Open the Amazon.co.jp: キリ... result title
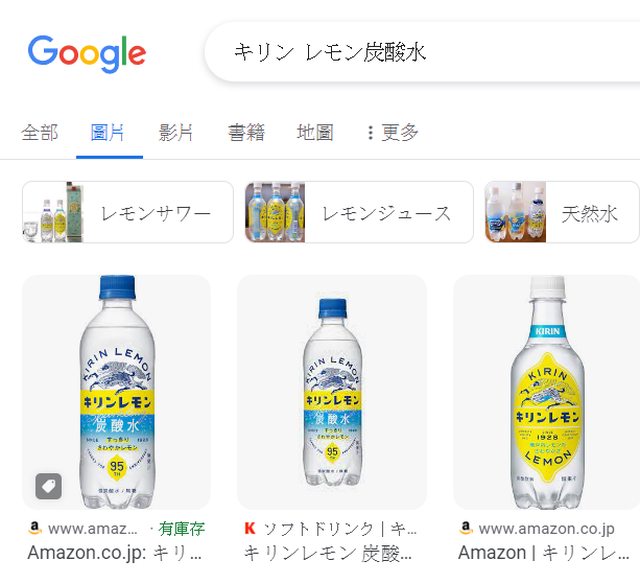Viewport: 640px width, 584px height. [115, 553]
